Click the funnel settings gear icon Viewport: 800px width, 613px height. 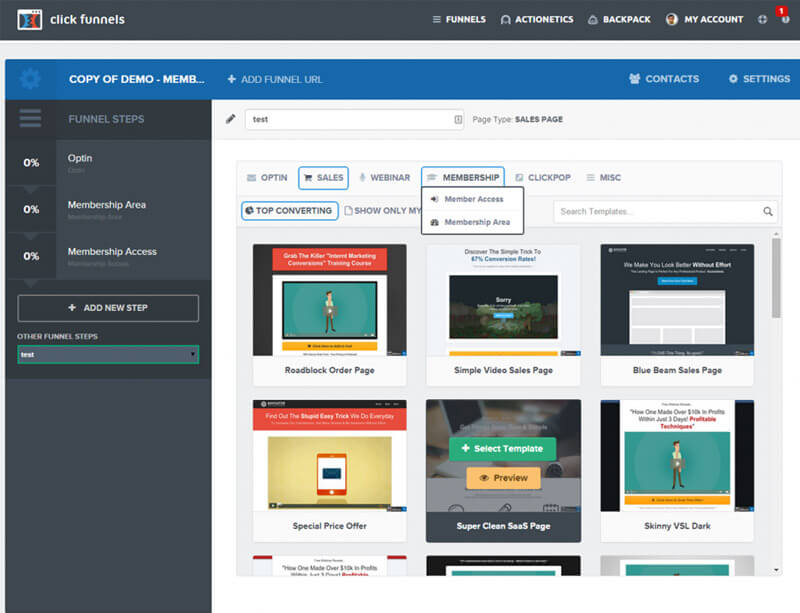(x=31, y=79)
